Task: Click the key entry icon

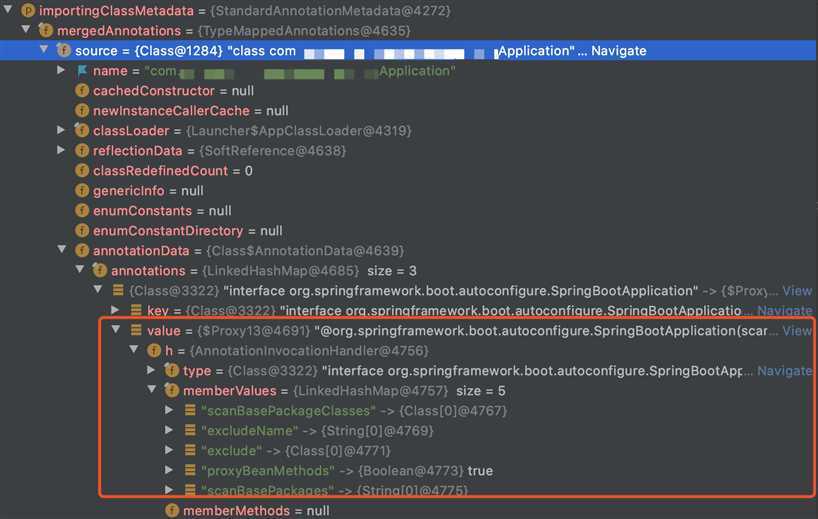Action: tap(136, 310)
